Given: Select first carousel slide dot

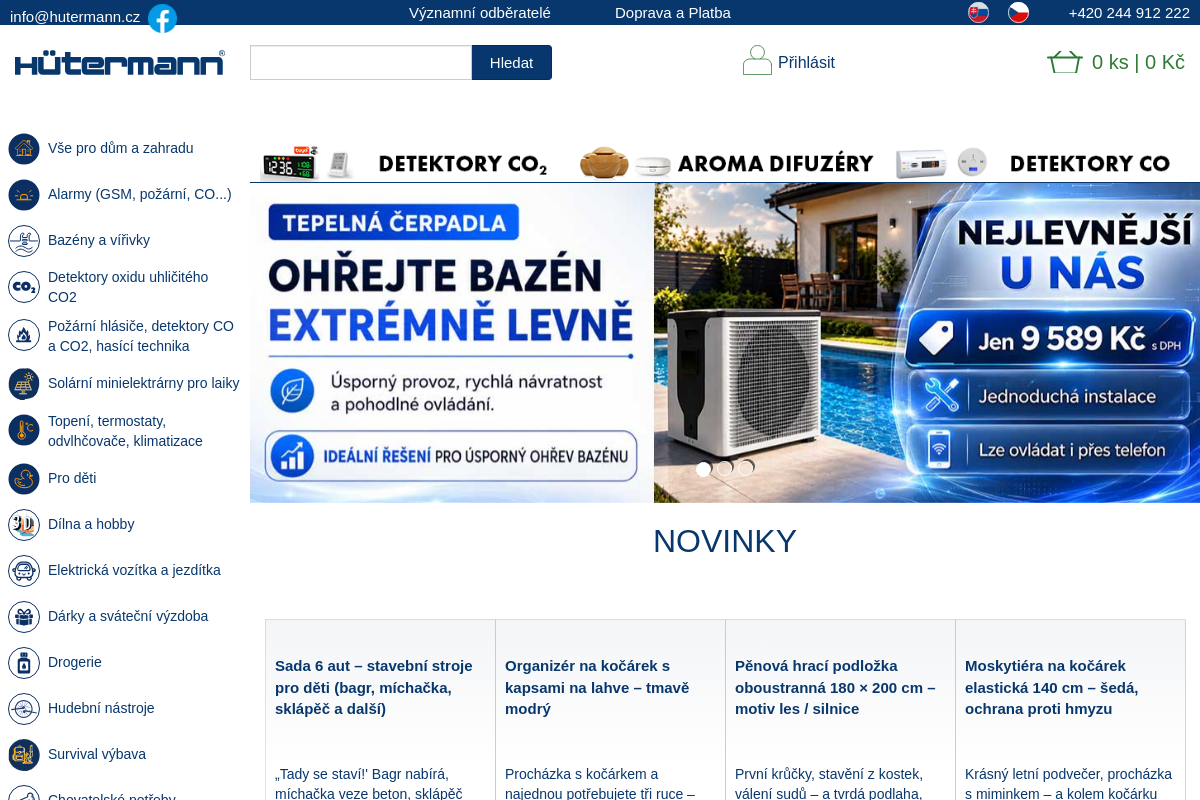Looking at the screenshot, I should (x=703, y=469).
